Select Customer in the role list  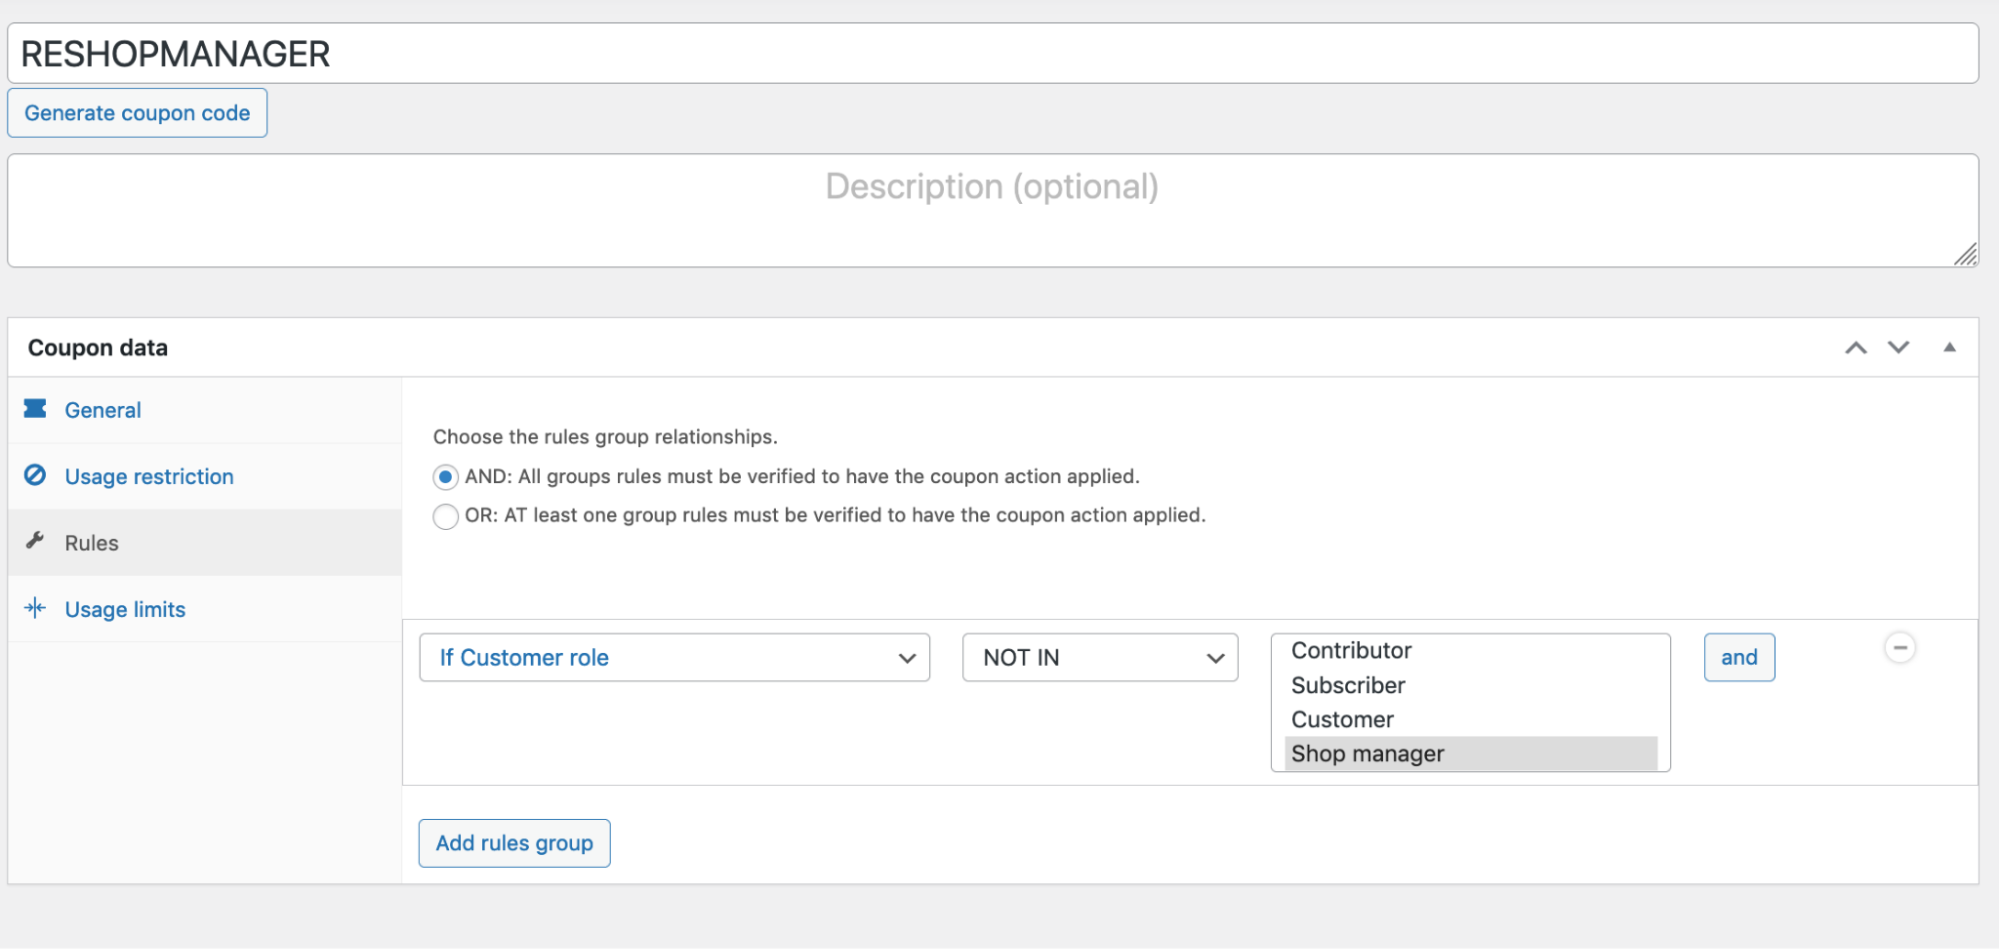[1341, 719]
